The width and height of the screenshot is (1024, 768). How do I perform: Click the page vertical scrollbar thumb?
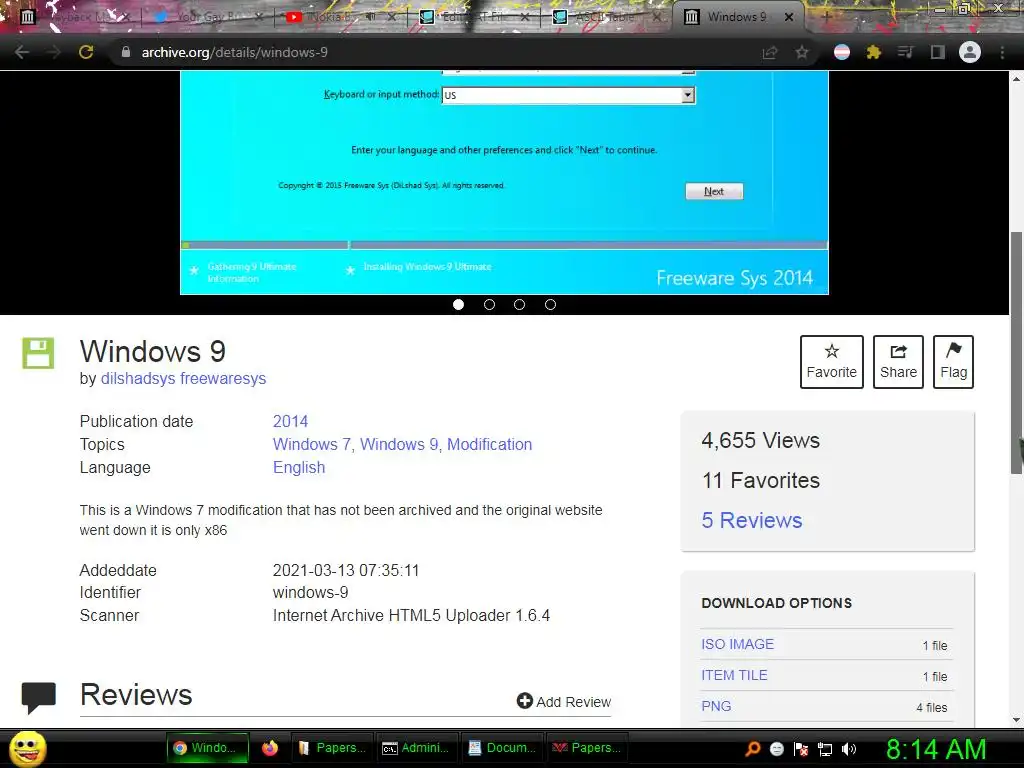tap(1016, 353)
